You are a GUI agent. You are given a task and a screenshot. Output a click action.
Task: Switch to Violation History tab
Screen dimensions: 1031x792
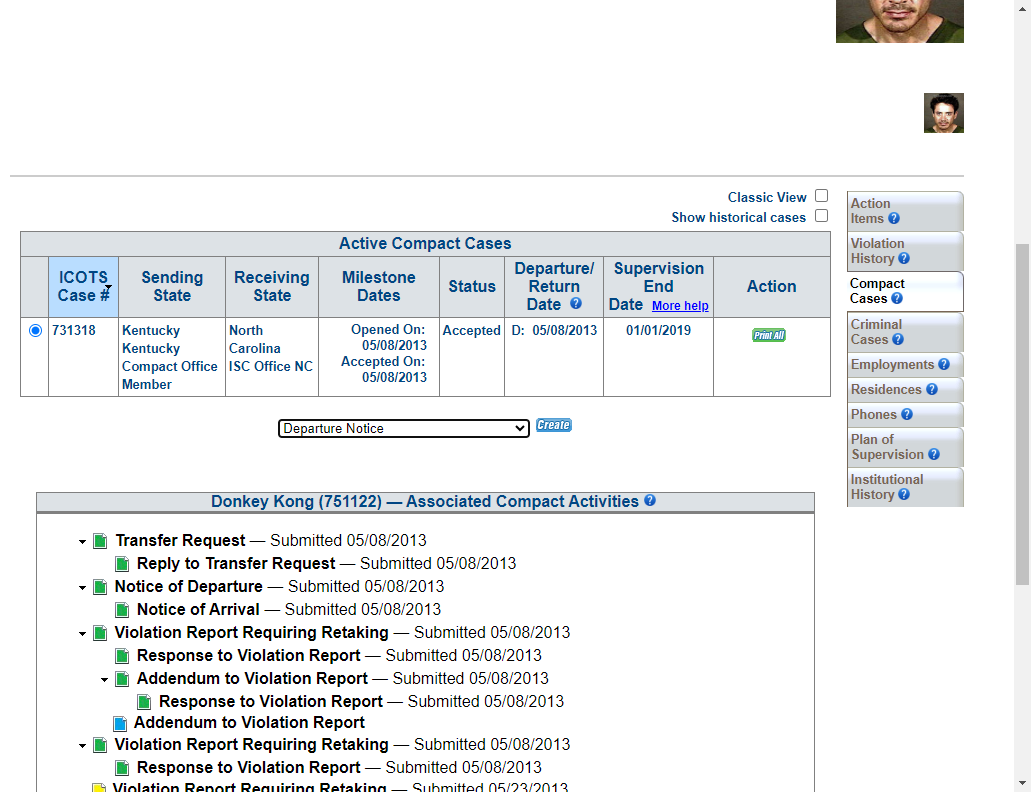pyautogui.click(x=905, y=251)
